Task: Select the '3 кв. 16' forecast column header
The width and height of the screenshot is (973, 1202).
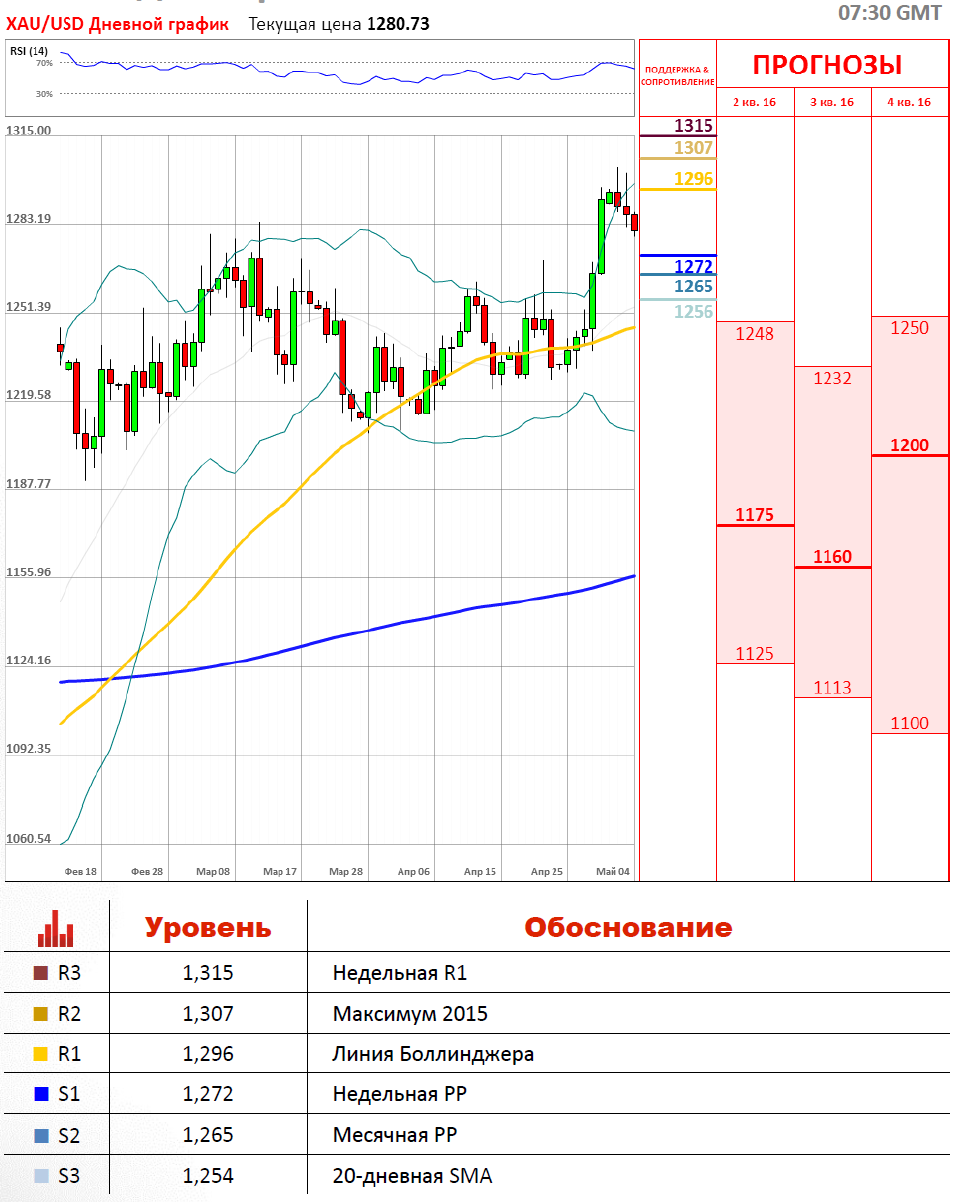Action: [x=833, y=102]
